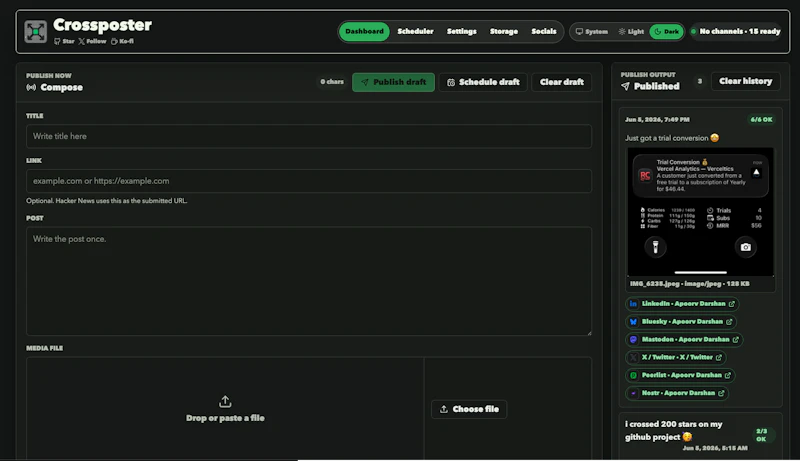
Task: Open the Scheduler tab
Action: (415, 32)
